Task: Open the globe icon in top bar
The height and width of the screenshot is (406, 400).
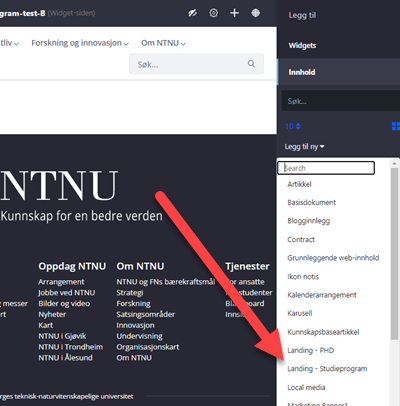Action: pos(256,13)
